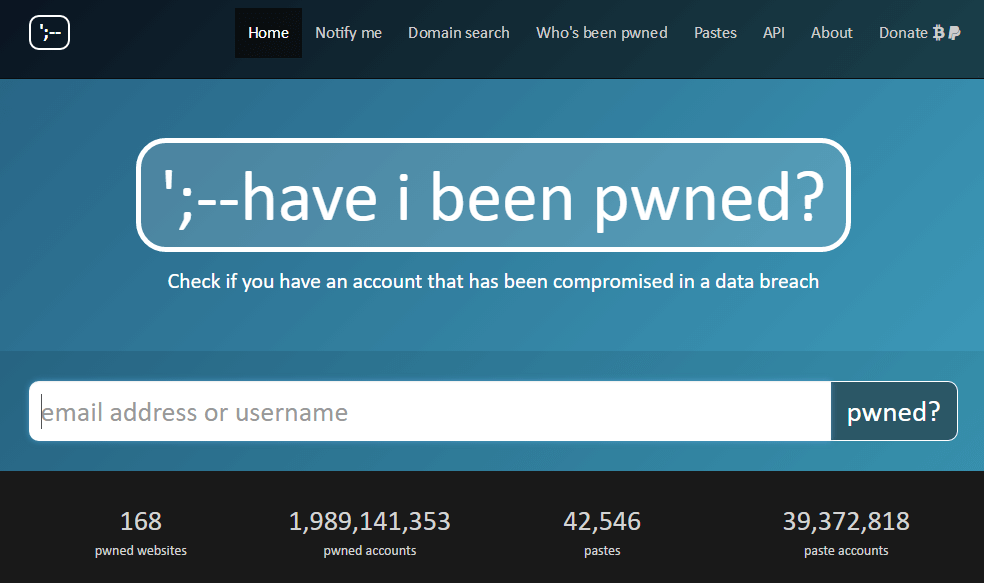Click the 42,546 pastes statistic
984x583 pixels.
pos(601,521)
